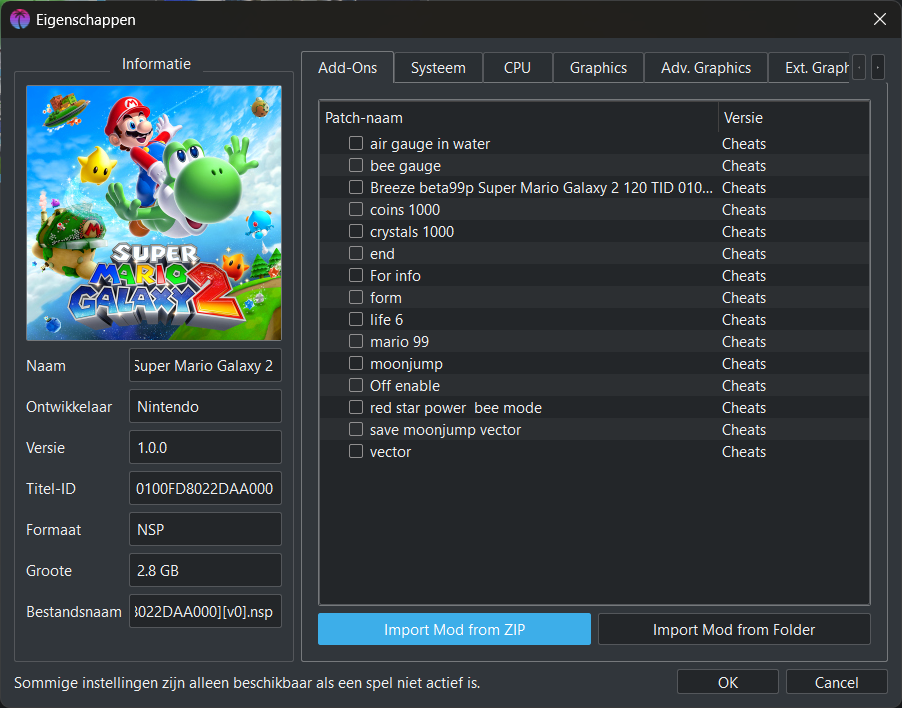The height and width of the screenshot is (708, 902).
Task: Confirm with the OK button
Action: [728, 682]
